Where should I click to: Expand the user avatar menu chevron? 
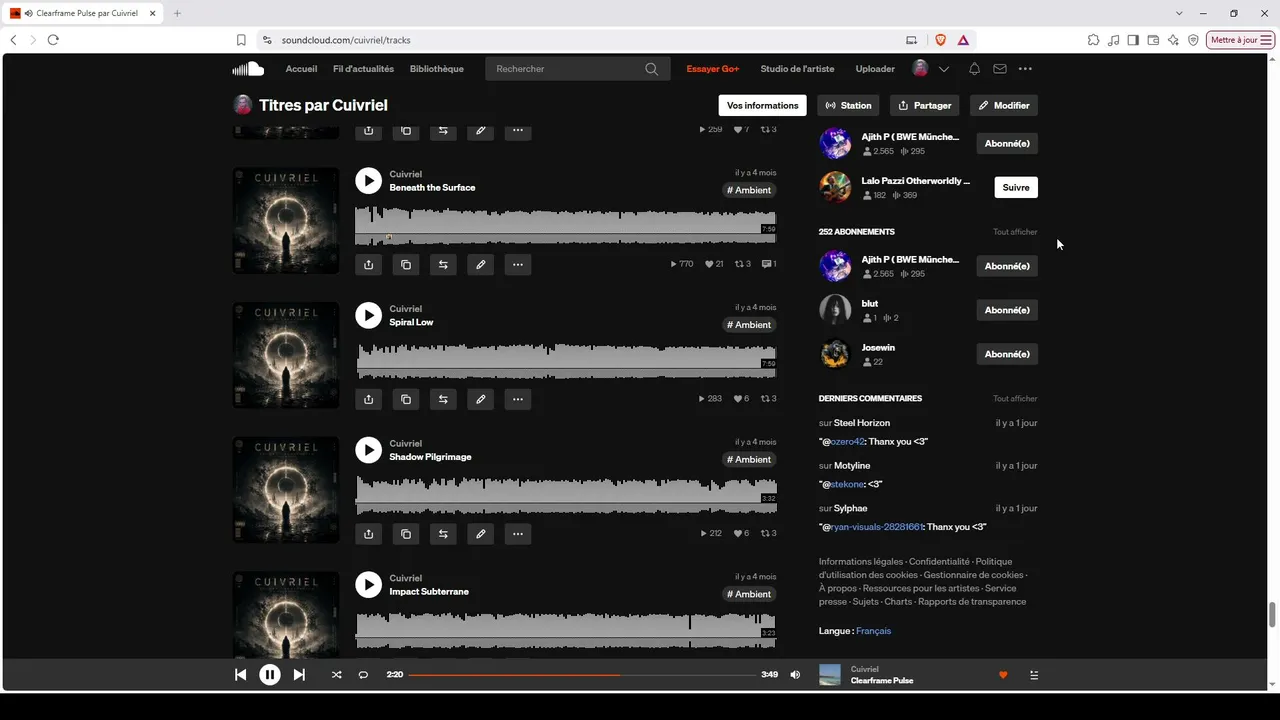coord(943,69)
